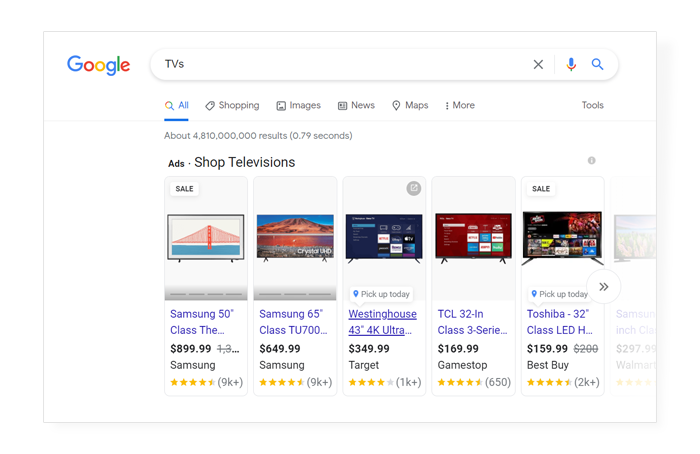Switch to the Shopping tab
Viewport: 700px width, 454px height.
(x=232, y=105)
